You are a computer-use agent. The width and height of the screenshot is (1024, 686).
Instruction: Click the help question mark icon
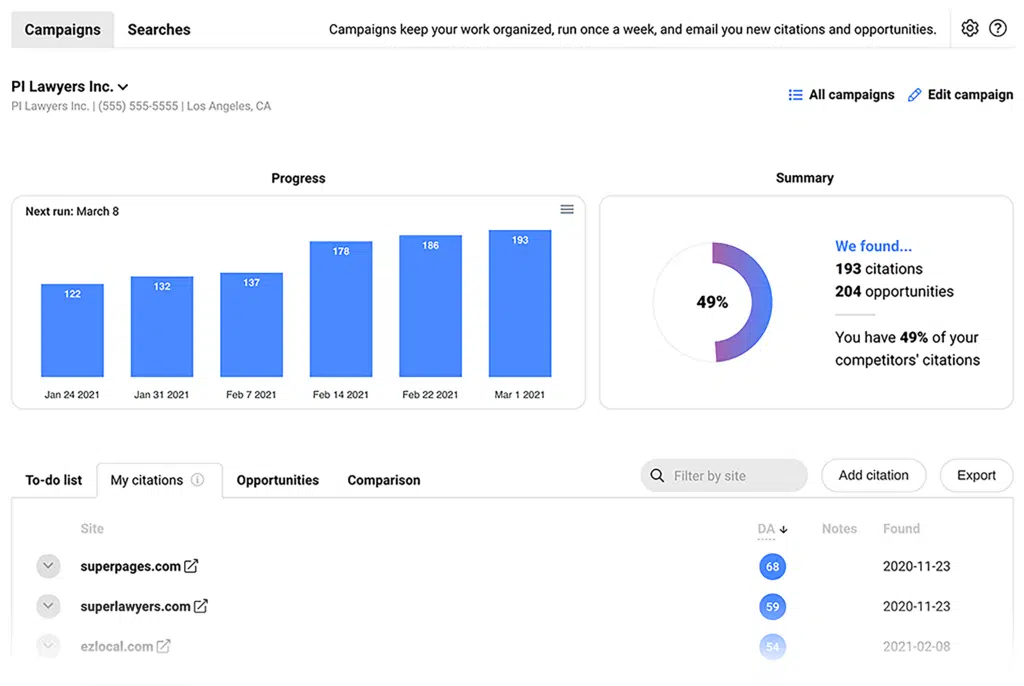pyautogui.click(x=997, y=28)
